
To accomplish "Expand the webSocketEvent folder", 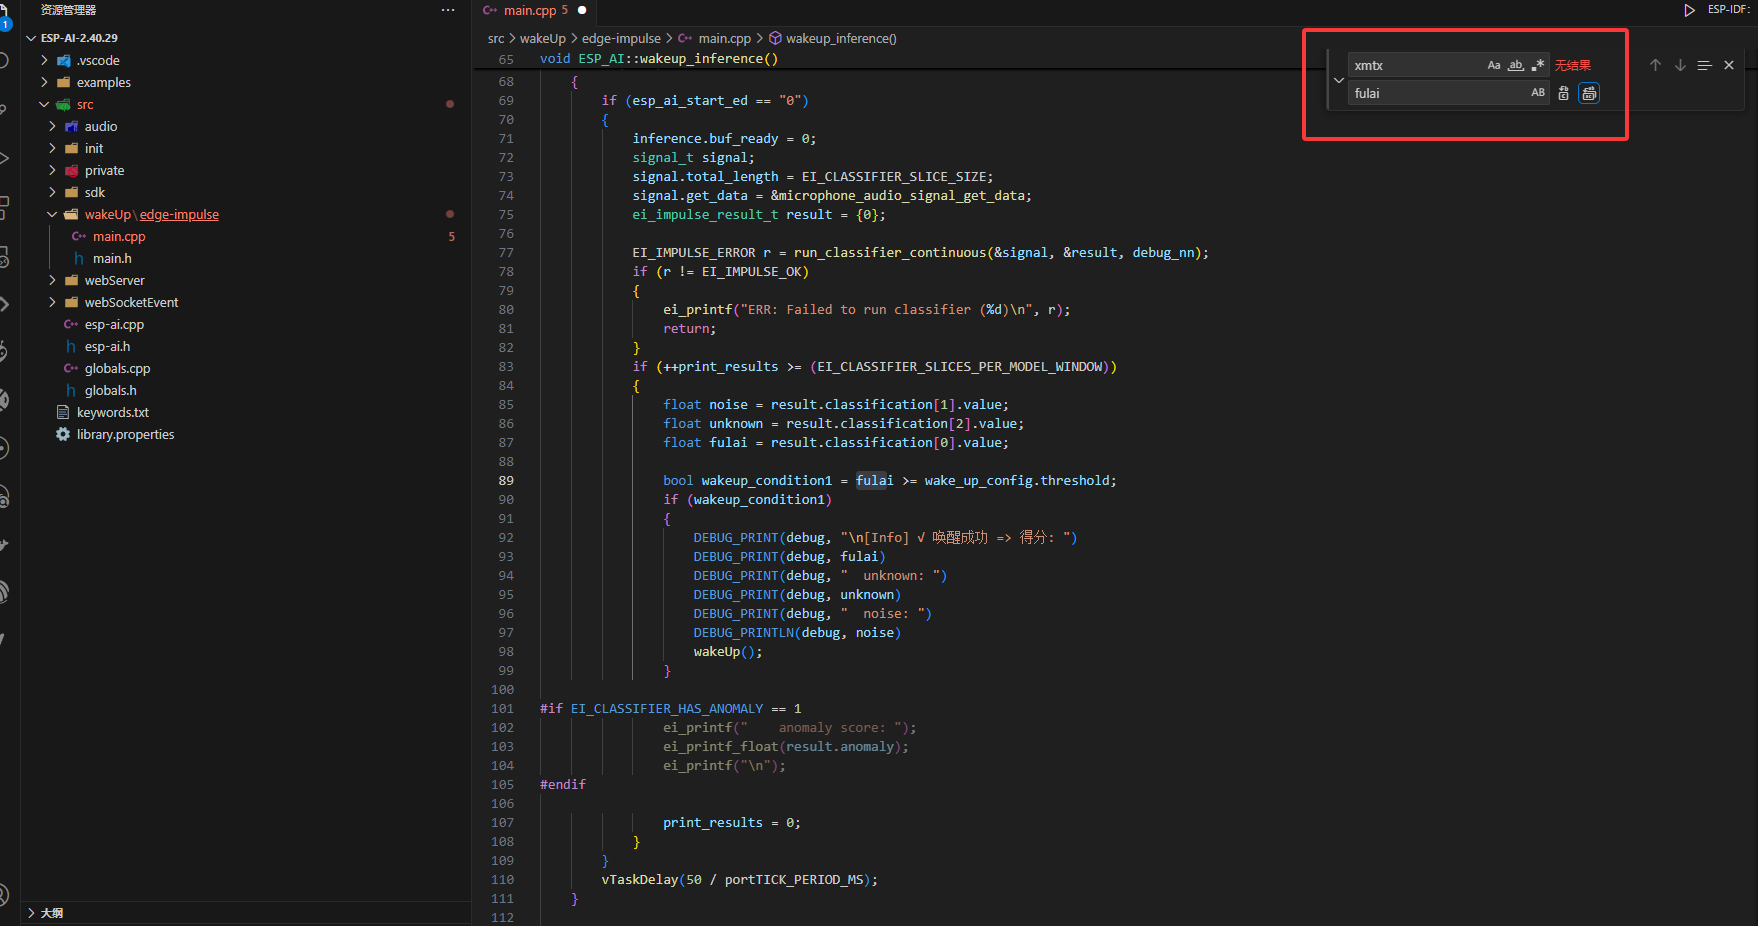I will (x=131, y=303).
